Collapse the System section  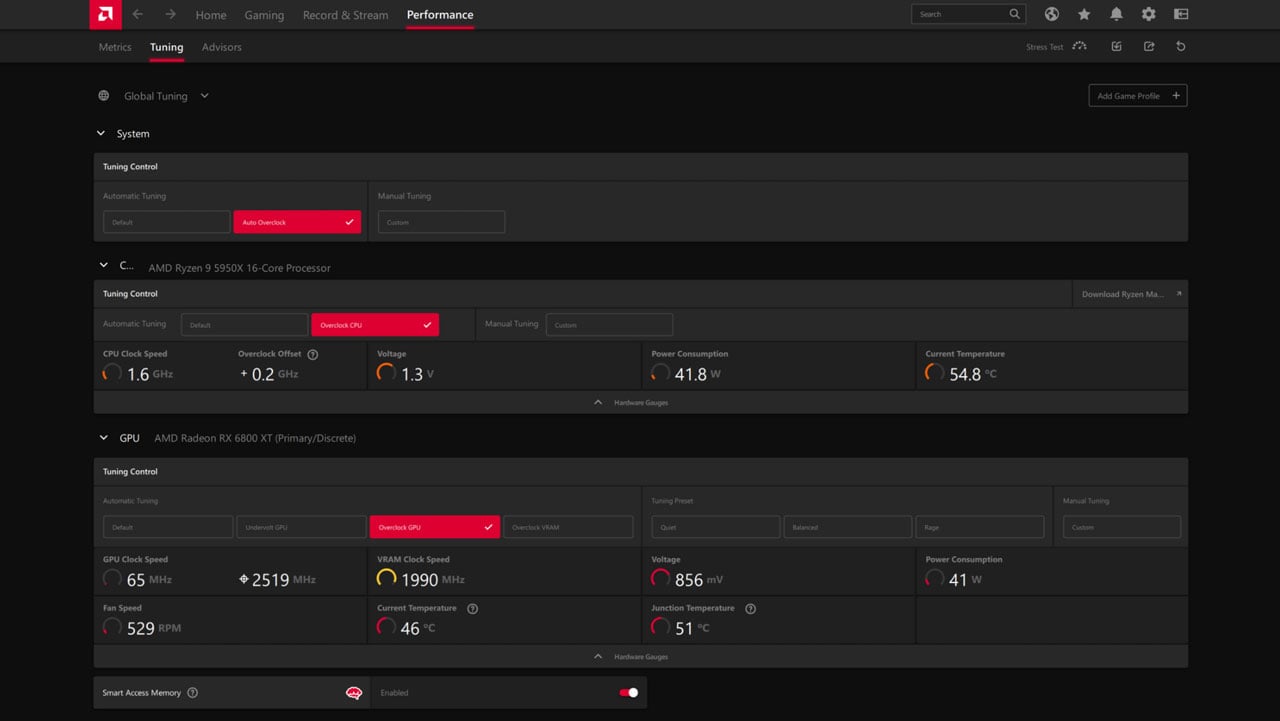pyautogui.click(x=101, y=133)
